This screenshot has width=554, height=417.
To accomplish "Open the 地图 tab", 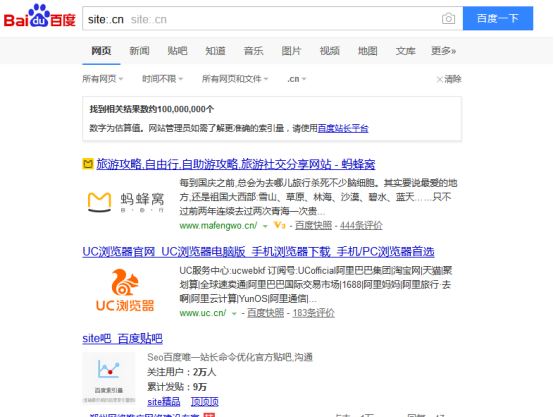I will (x=367, y=51).
